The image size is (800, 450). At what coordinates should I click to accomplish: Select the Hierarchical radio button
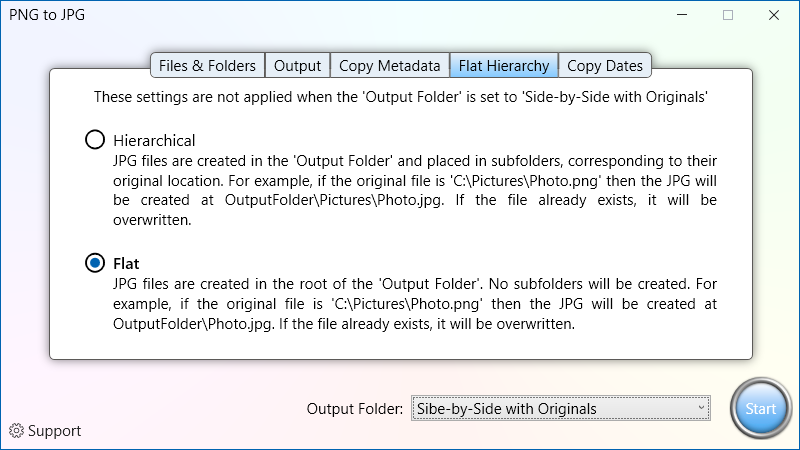coord(95,140)
